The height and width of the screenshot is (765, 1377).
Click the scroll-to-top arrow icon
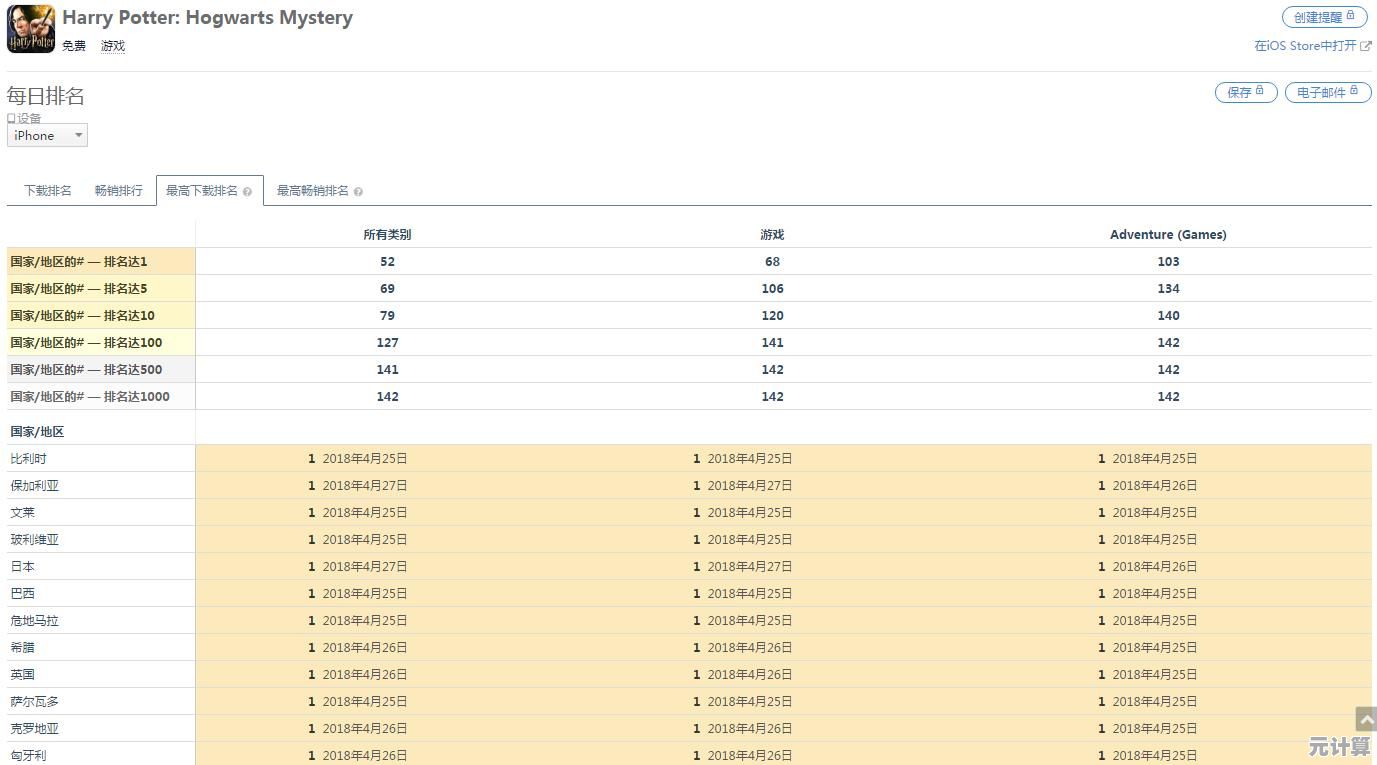pos(1365,719)
